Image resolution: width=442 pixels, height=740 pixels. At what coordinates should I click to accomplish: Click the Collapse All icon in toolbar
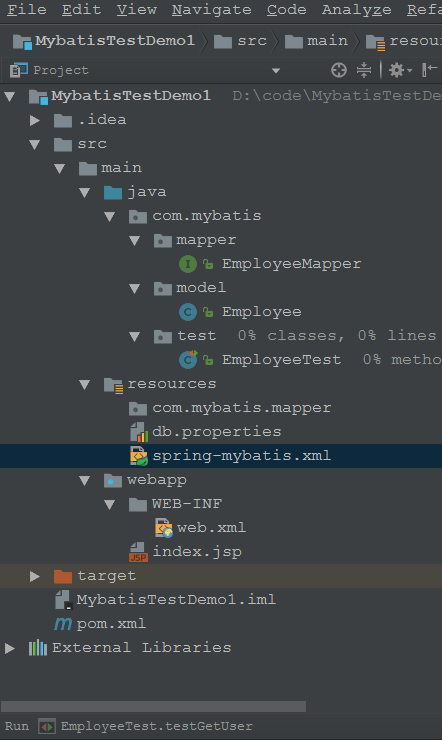click(364, 70)
